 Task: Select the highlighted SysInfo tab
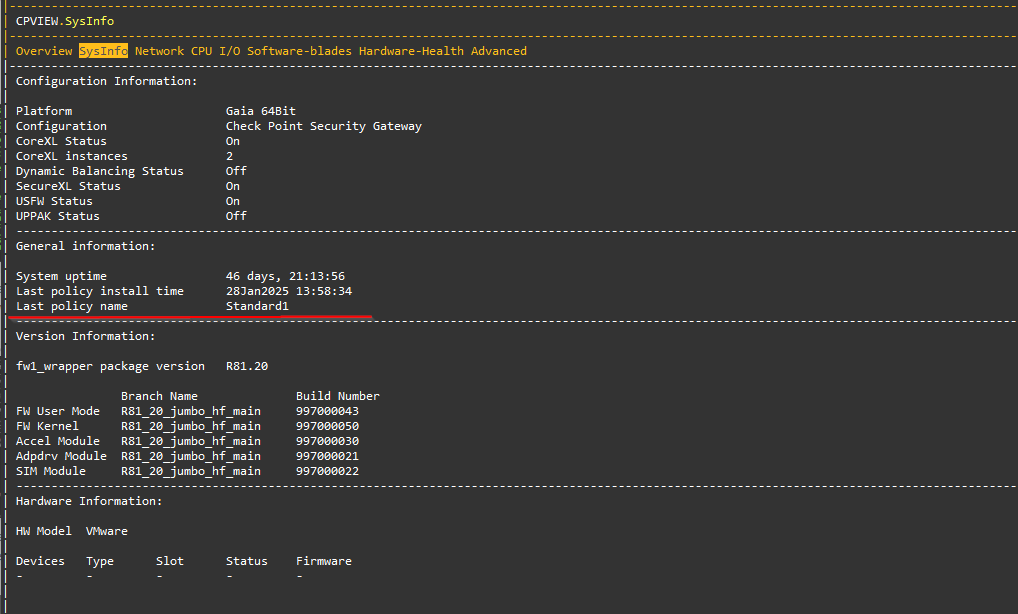pyautogui.click(x=103, y=50)
